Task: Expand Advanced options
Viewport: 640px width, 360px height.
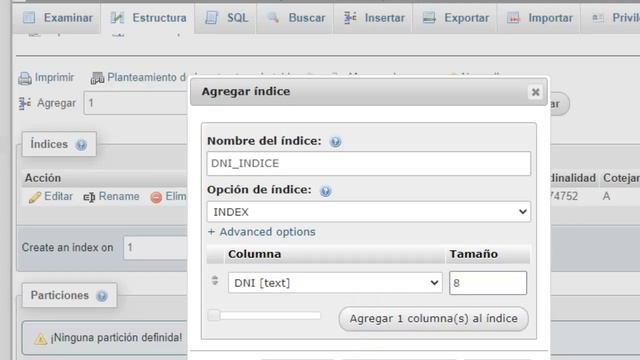Action: point(262,232)
